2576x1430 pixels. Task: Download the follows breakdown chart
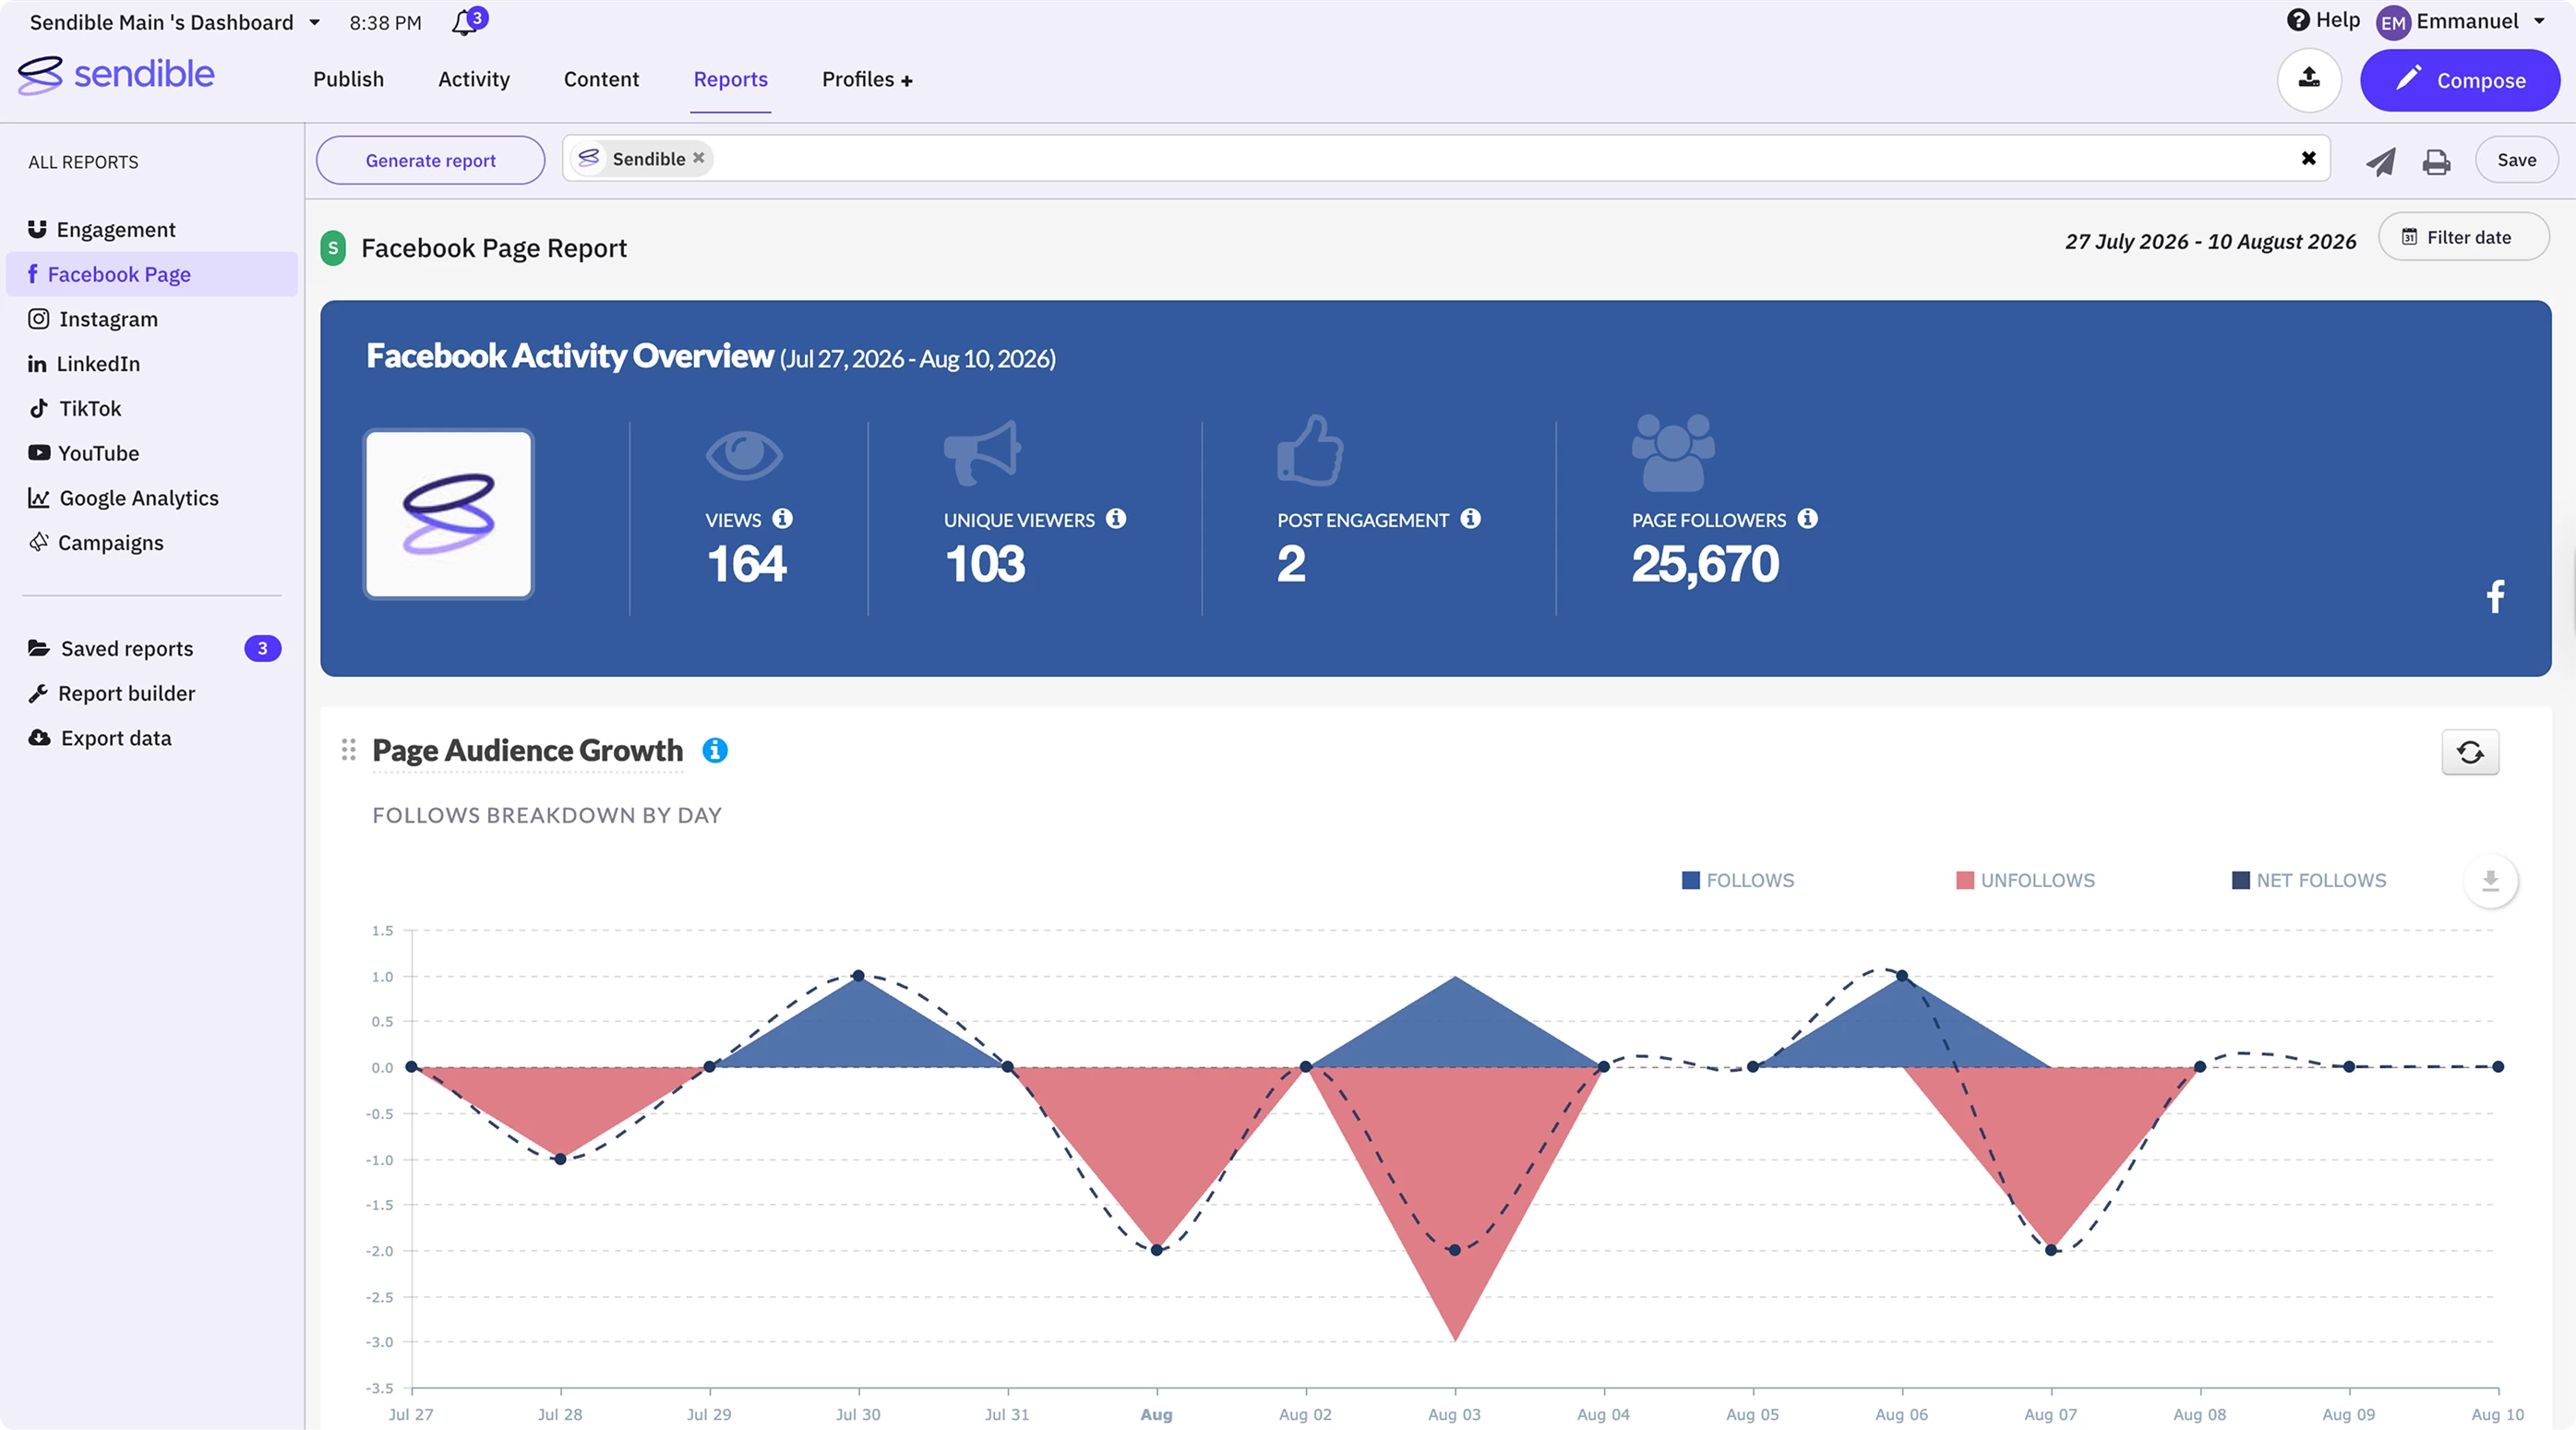pos(2490,881)
